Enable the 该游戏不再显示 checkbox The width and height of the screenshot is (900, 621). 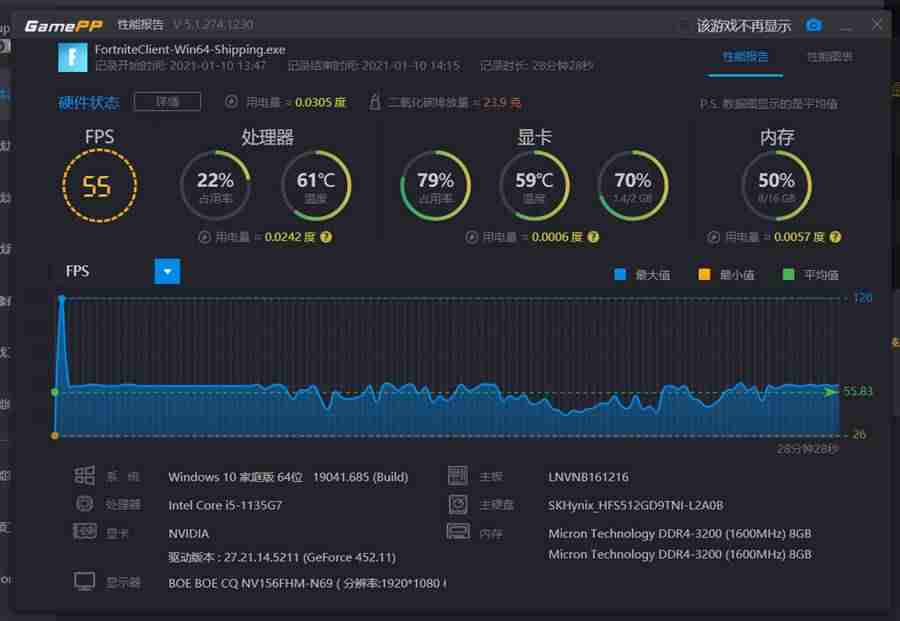[684, 26]
